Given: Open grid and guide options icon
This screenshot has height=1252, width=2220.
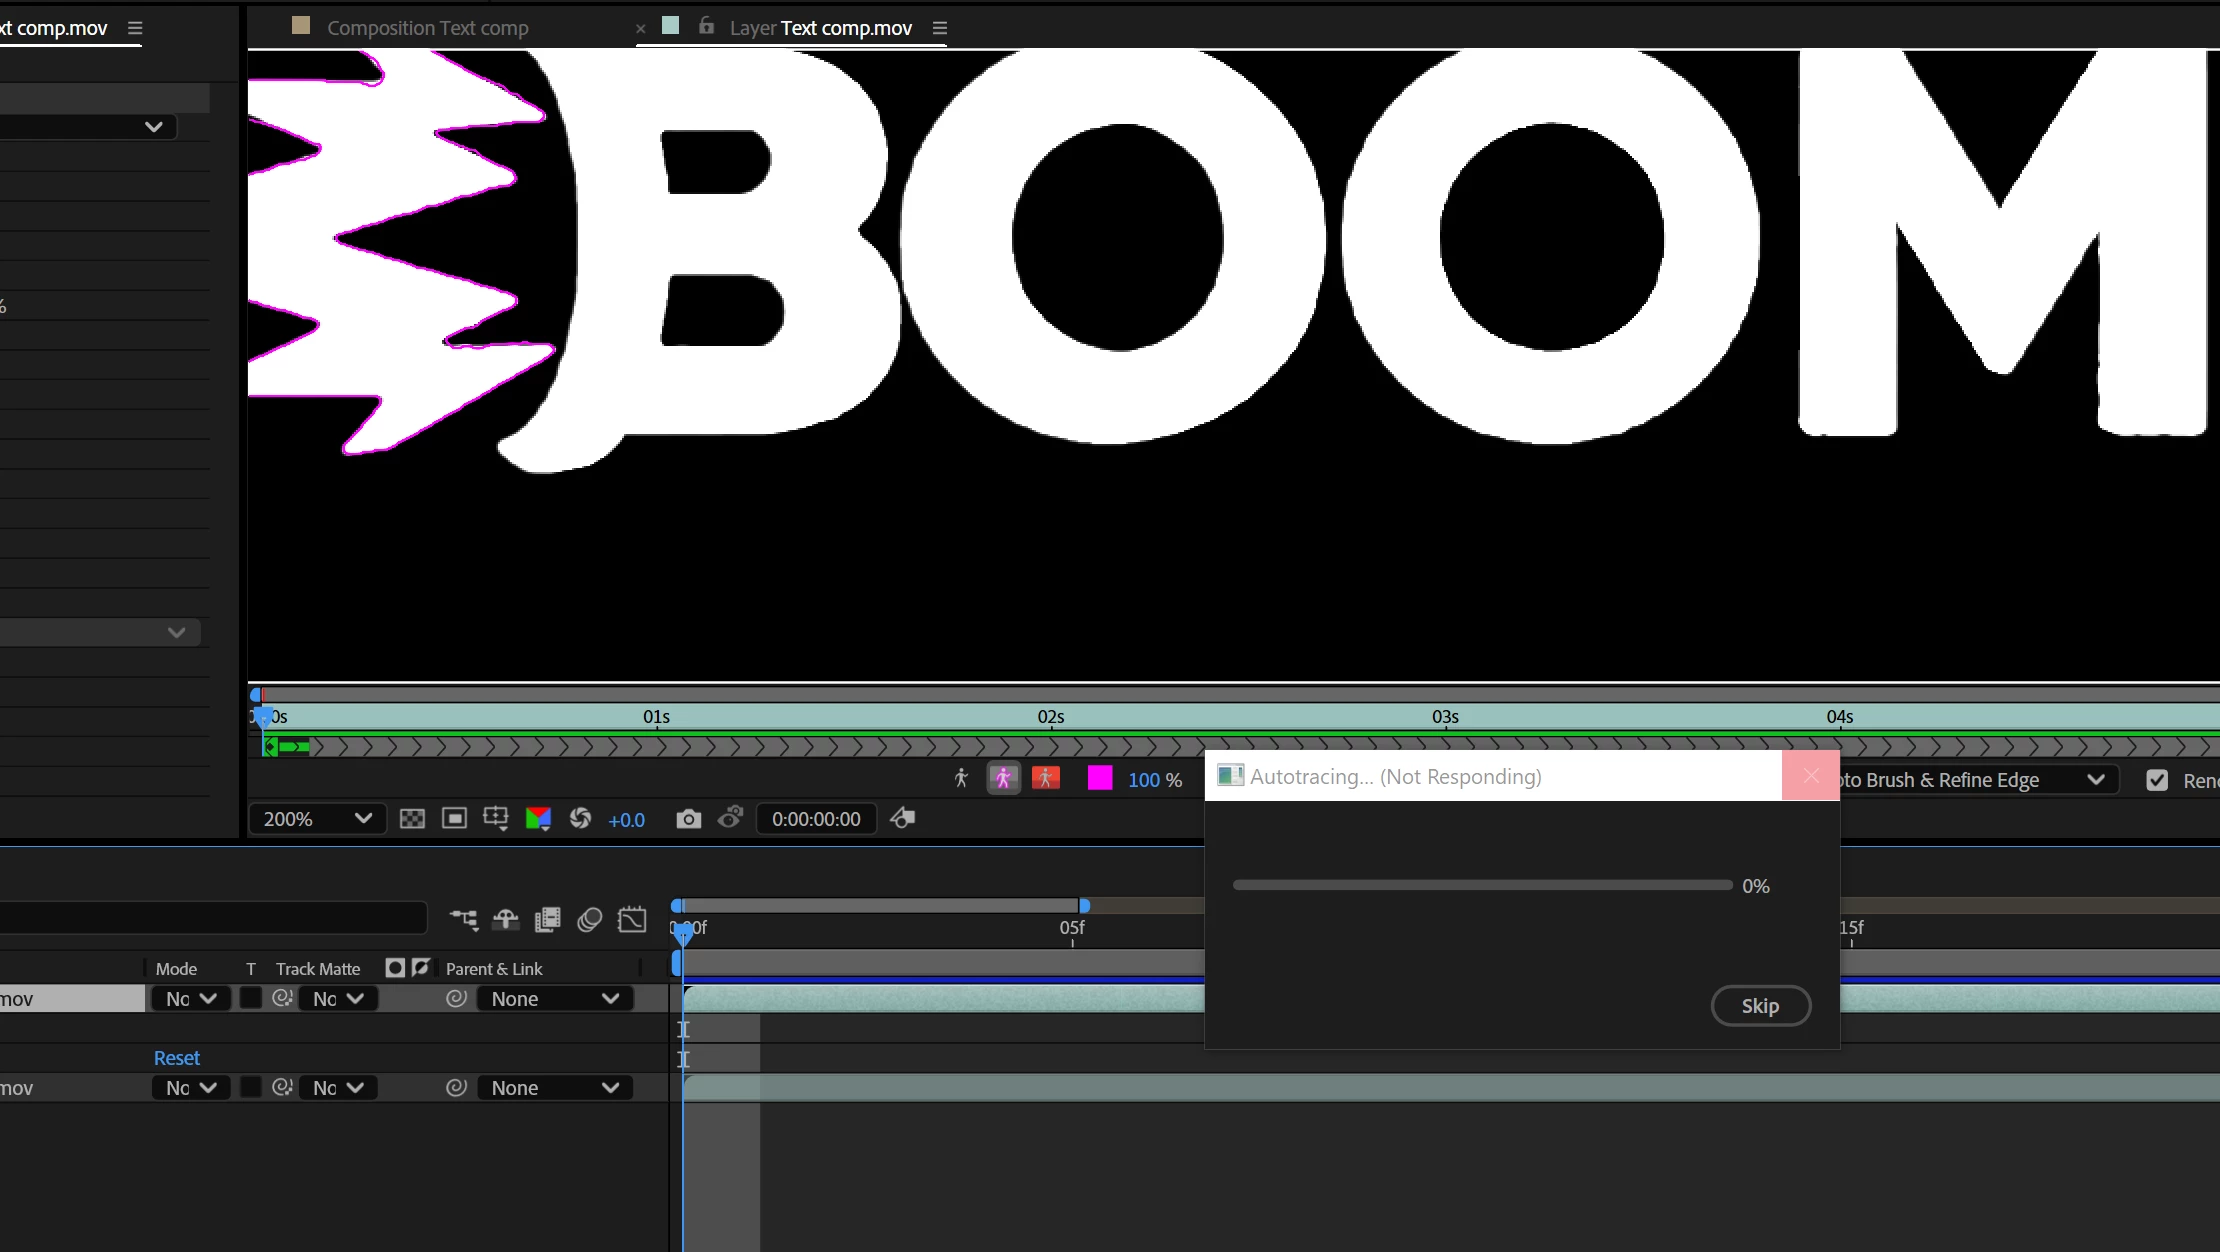Looking at the screenshot, I should pos(496,819).
